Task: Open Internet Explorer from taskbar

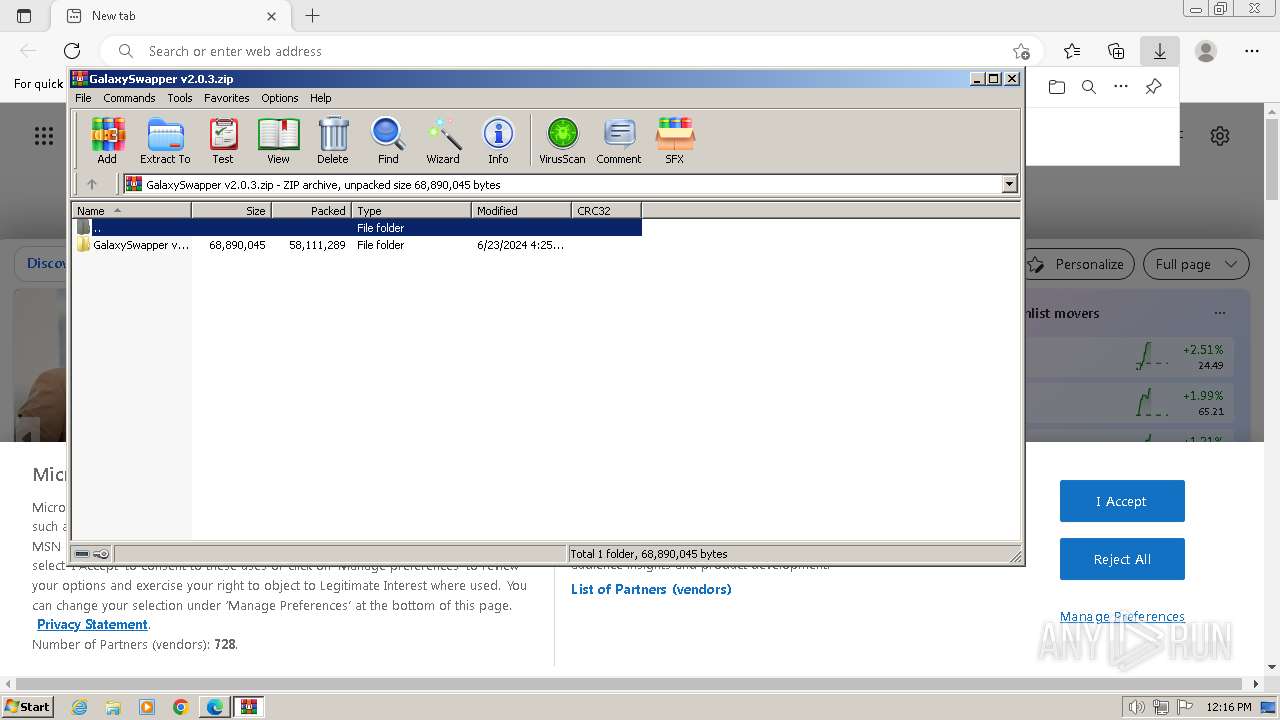Action: [x=79, y=707]
